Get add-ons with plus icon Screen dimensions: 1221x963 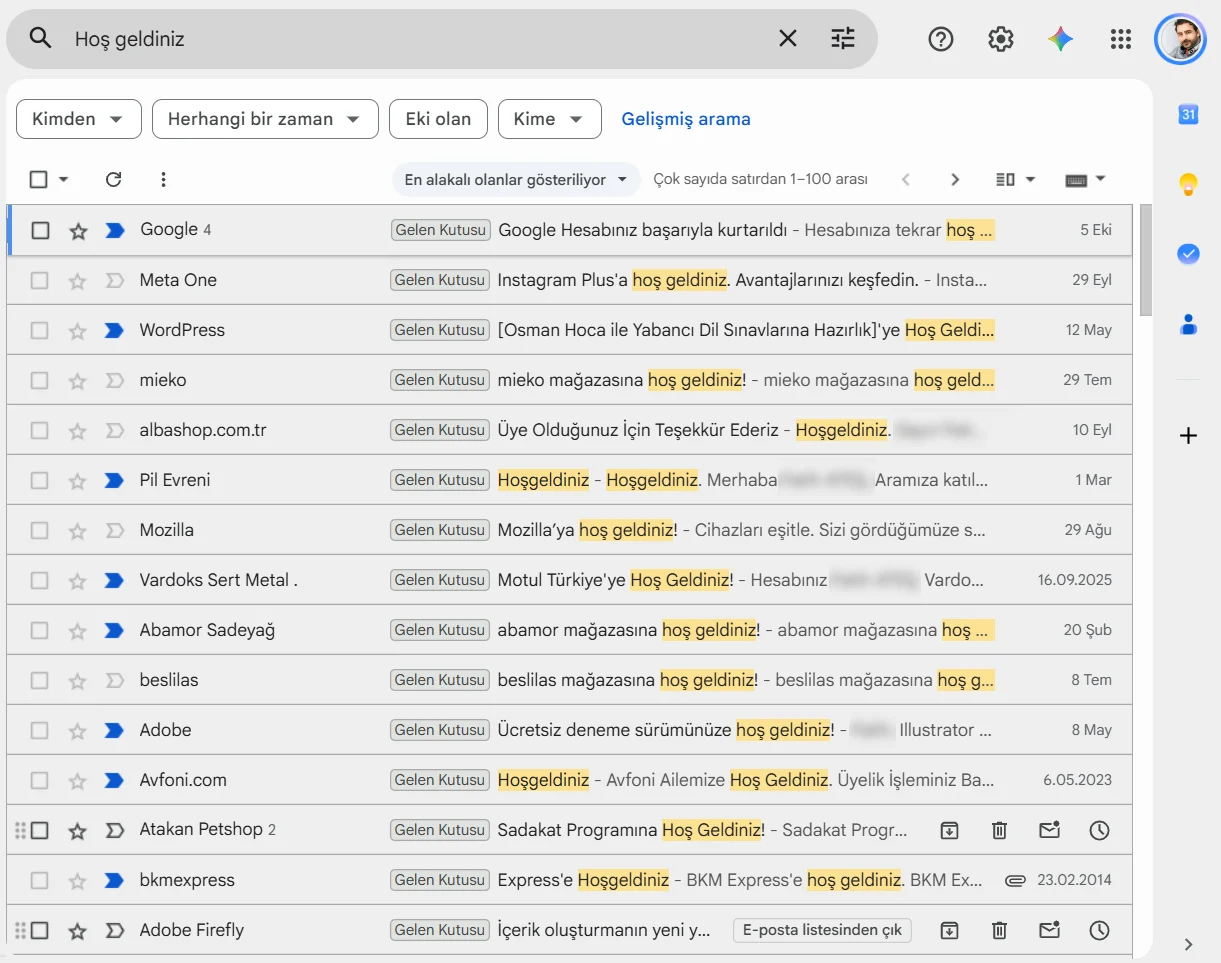pyautogui.click(x=1188, y=436)
